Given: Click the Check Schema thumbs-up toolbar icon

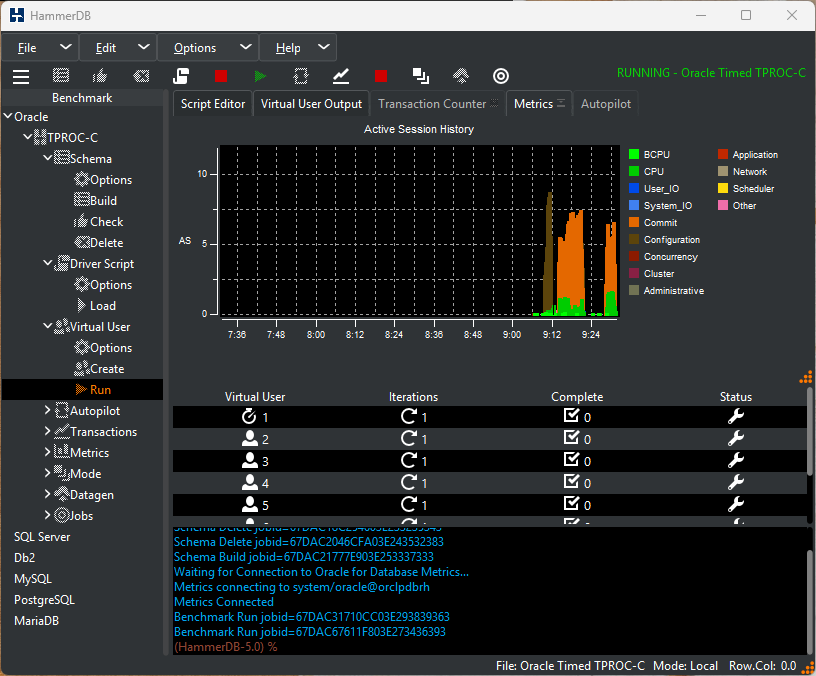Looking at the screenshot, I should 100,76.
